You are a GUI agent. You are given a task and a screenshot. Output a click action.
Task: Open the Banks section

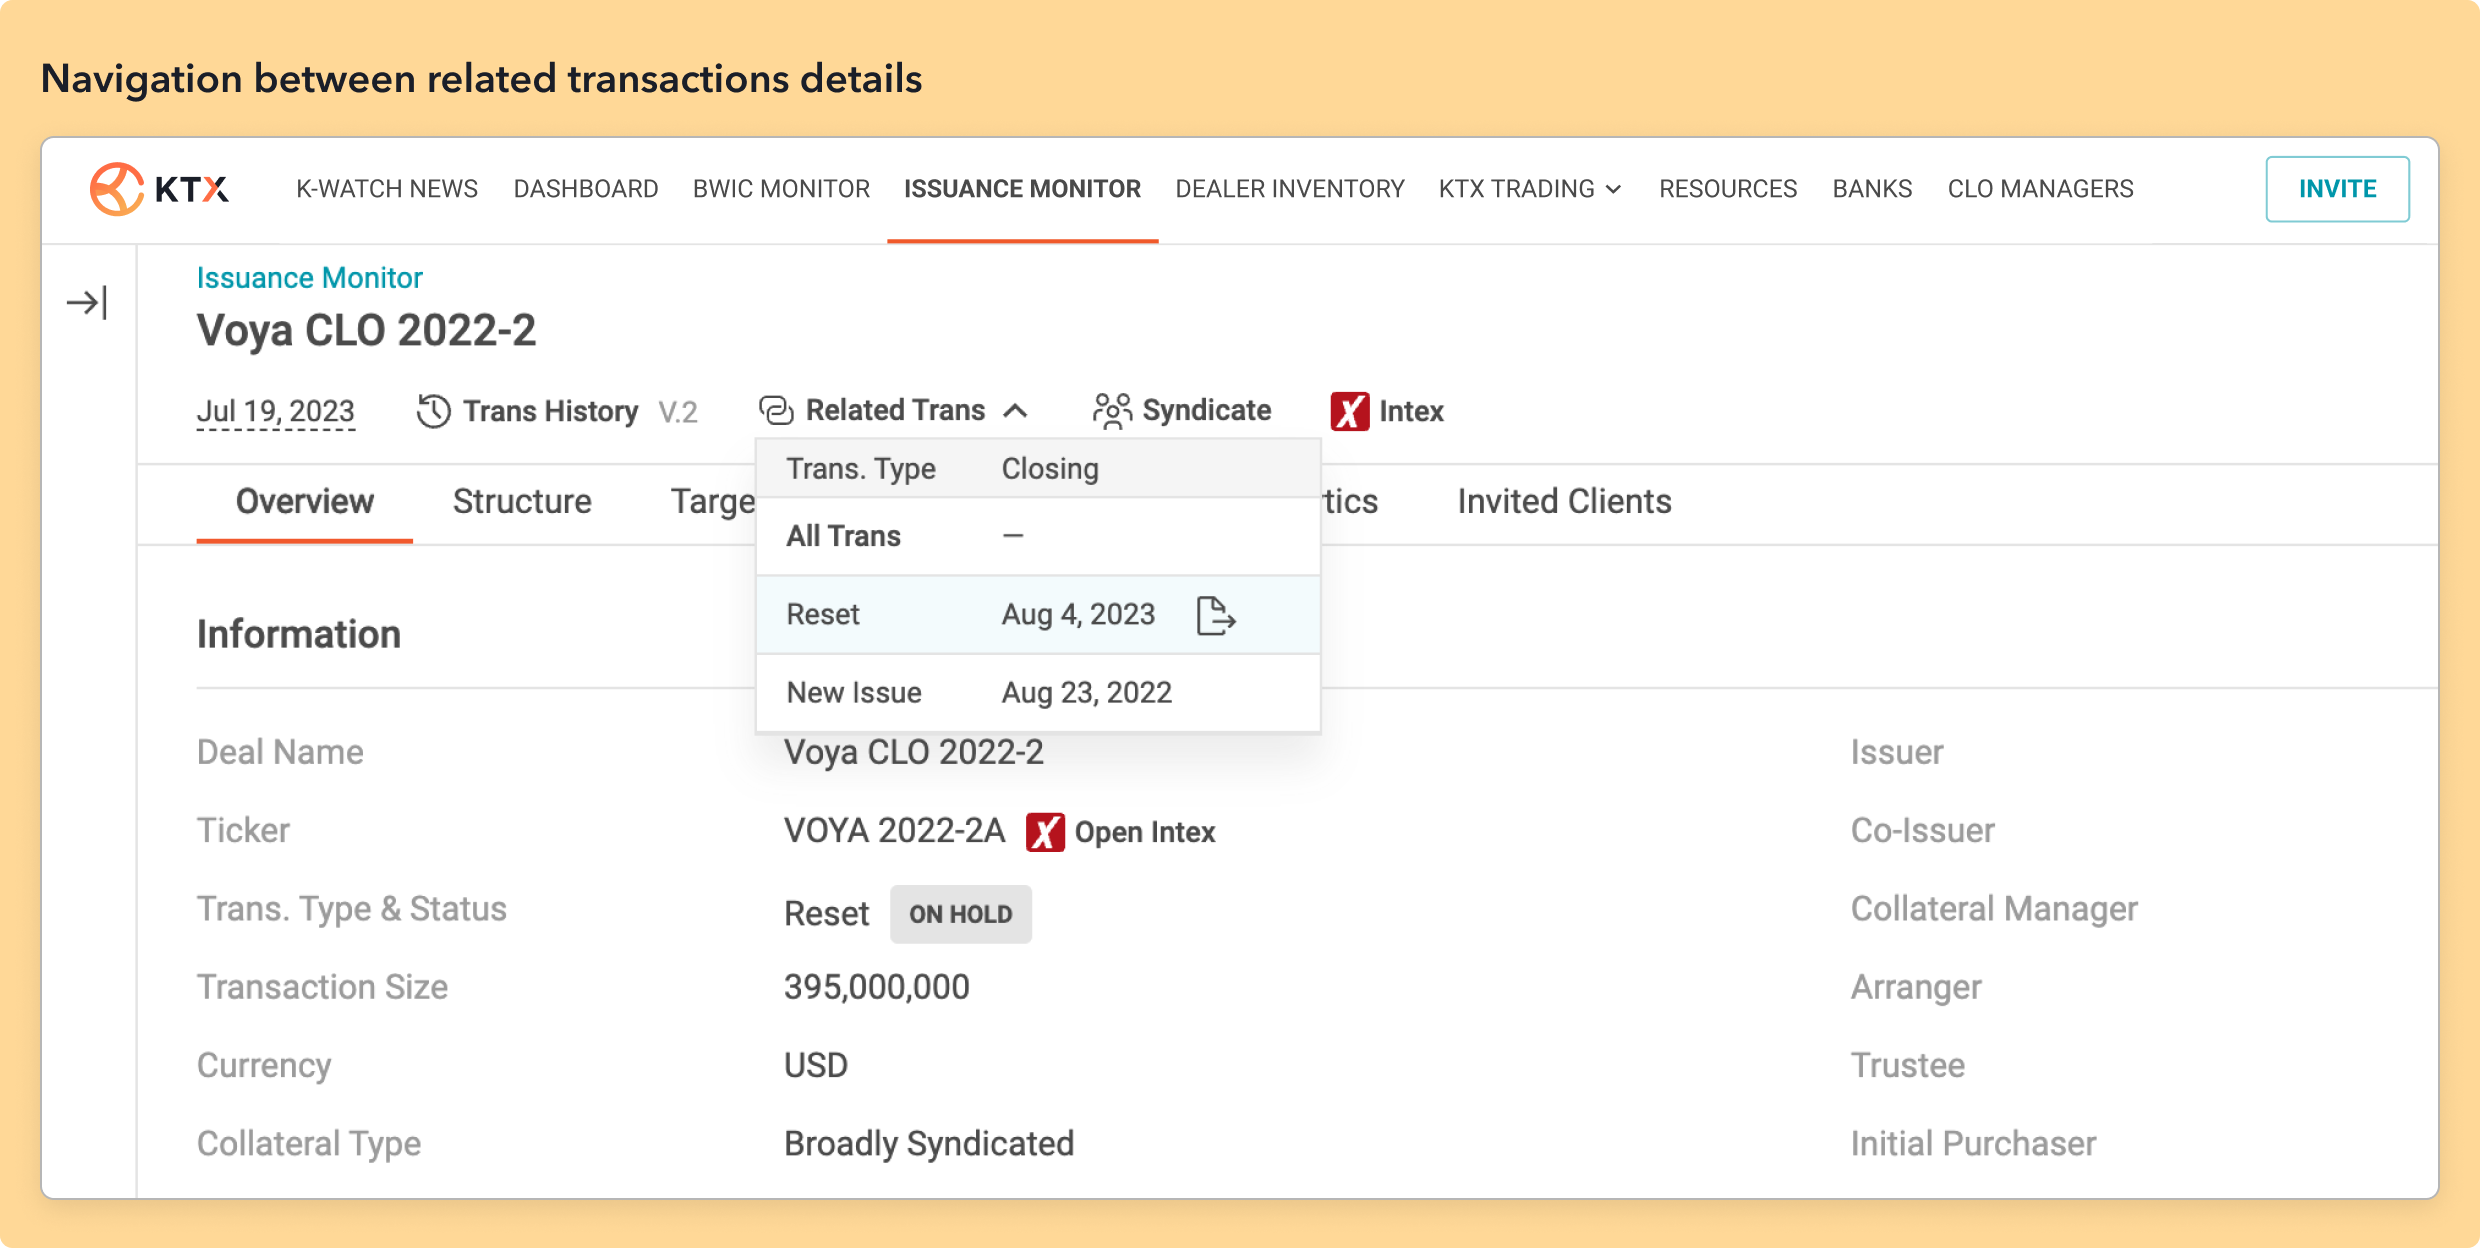pos(1872,189)
